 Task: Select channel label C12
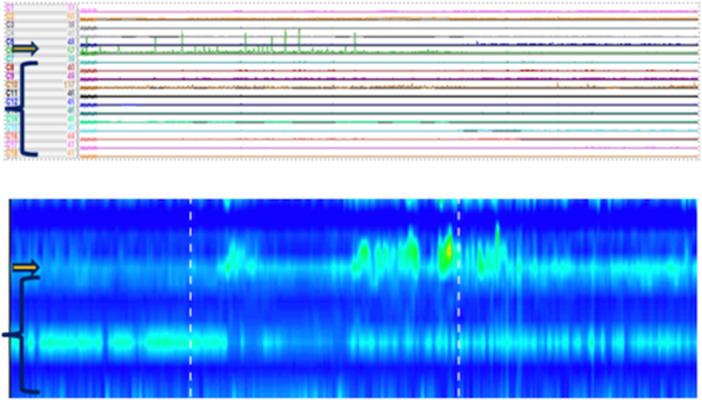pyautogui.click(x=9, y=102)
